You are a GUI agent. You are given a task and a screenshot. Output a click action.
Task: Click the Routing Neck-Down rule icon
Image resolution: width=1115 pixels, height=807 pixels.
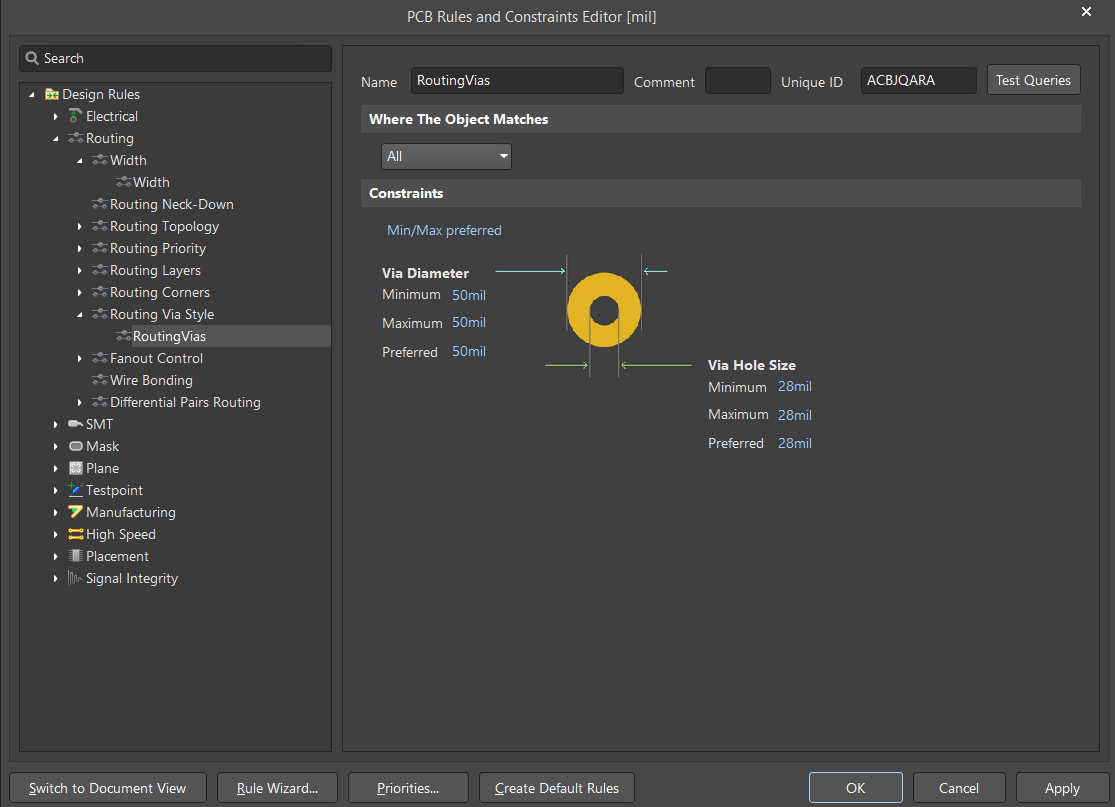[100, 204]
